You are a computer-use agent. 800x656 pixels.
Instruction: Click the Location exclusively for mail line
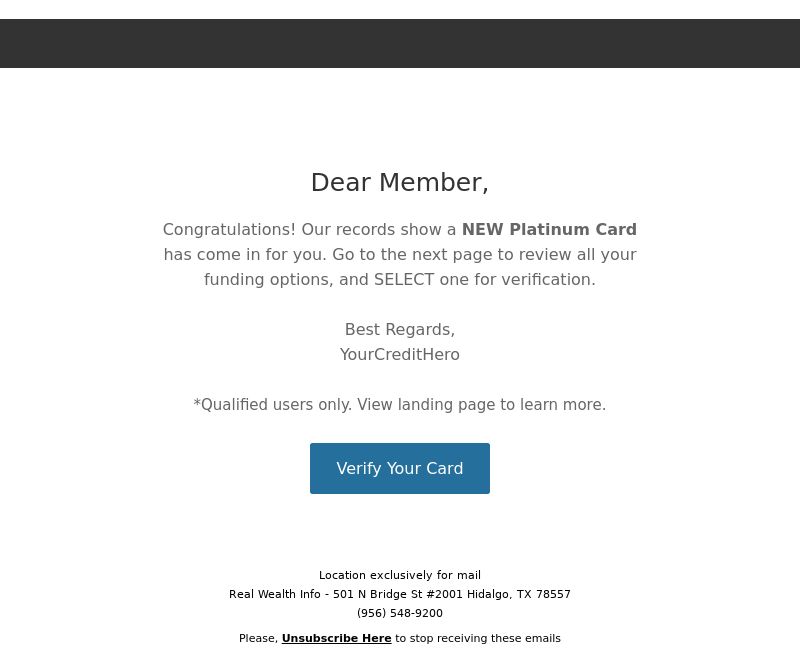click(400, 575)
